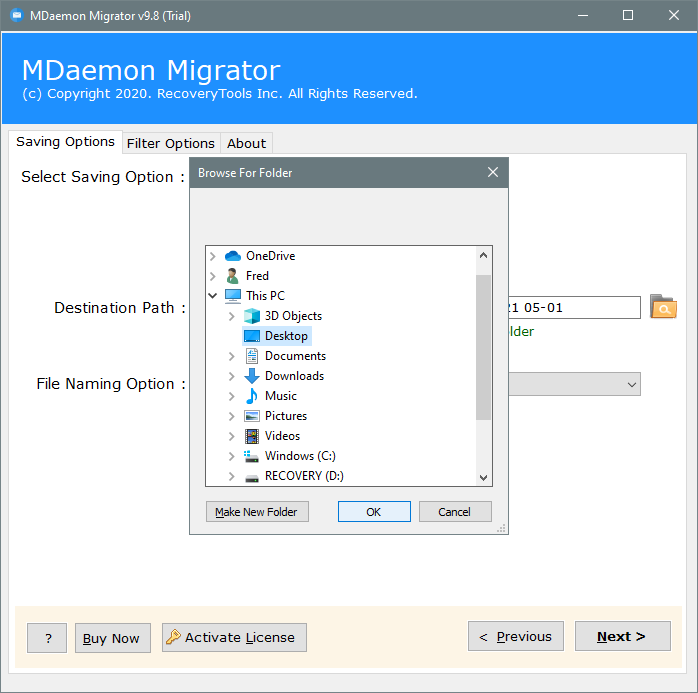Image resolution: width=698 pixels, height=693 pixels.
Task: Cancel the Browse For Folder dialog
Action: coord(455,512)
